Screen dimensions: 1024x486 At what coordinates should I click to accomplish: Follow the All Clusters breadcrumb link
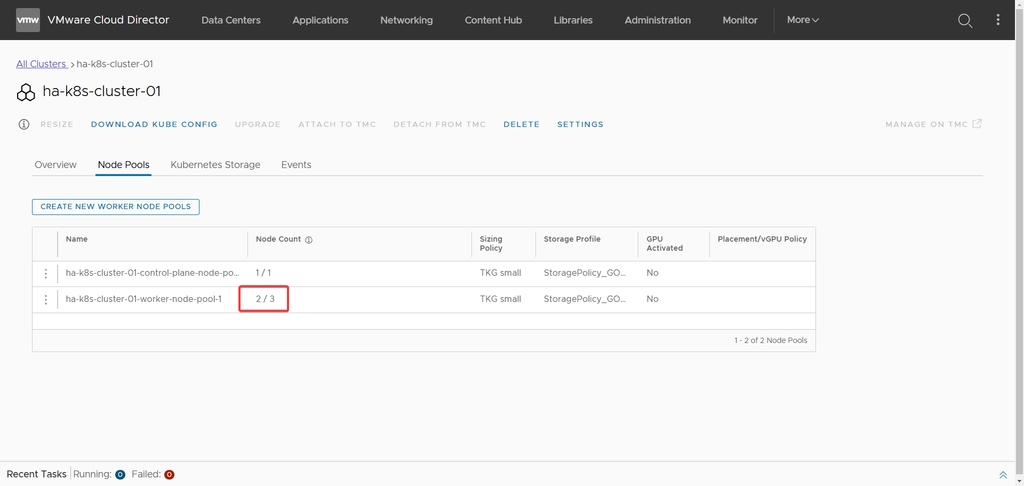pyautogui.click(x=41, y=64)
